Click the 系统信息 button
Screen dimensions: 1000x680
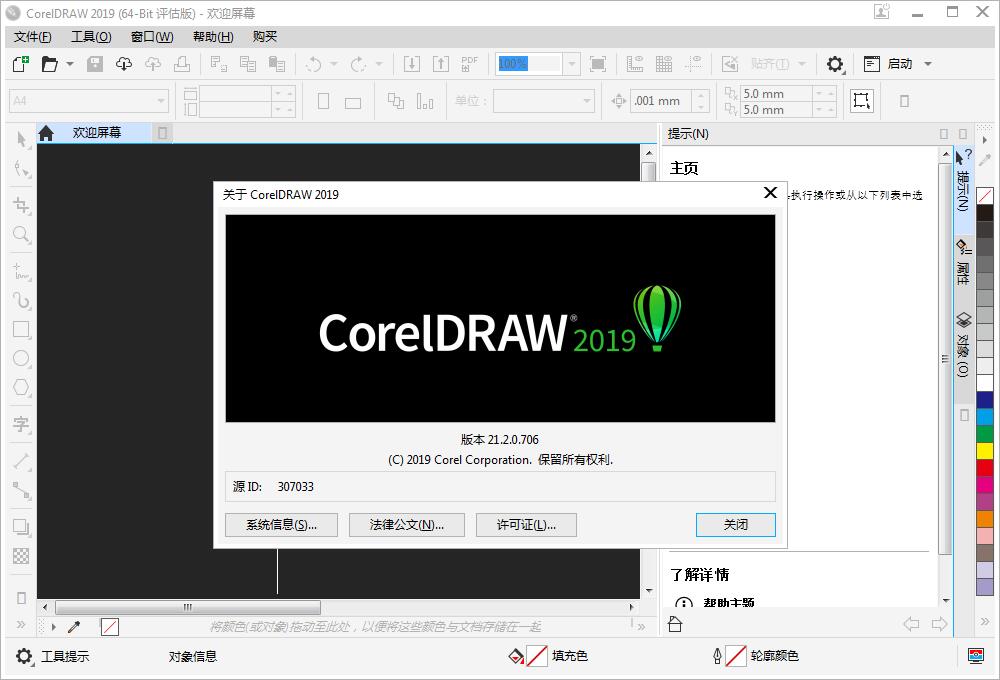coord(281,524)
